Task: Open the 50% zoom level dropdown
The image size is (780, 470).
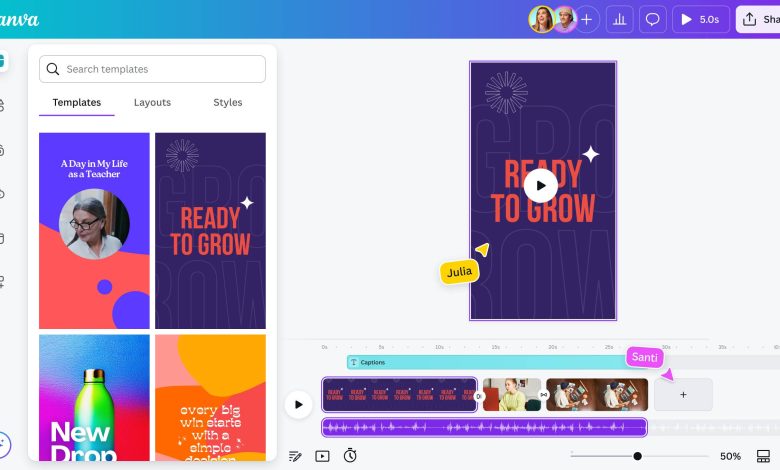Action: coord(730,456)
